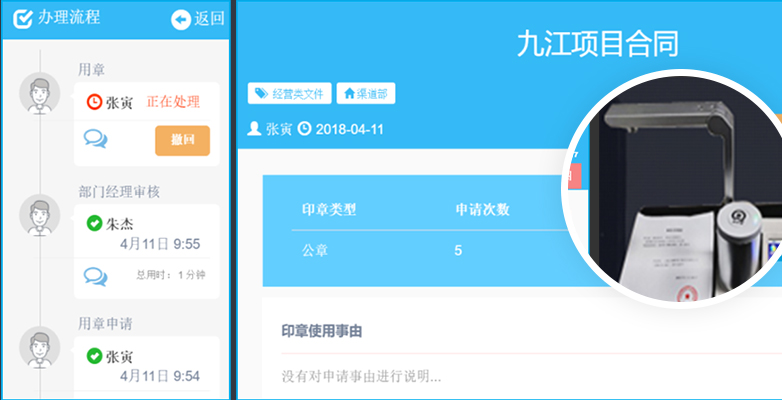
Task: Click the 印章类型 column header
Action: point(329,210)
